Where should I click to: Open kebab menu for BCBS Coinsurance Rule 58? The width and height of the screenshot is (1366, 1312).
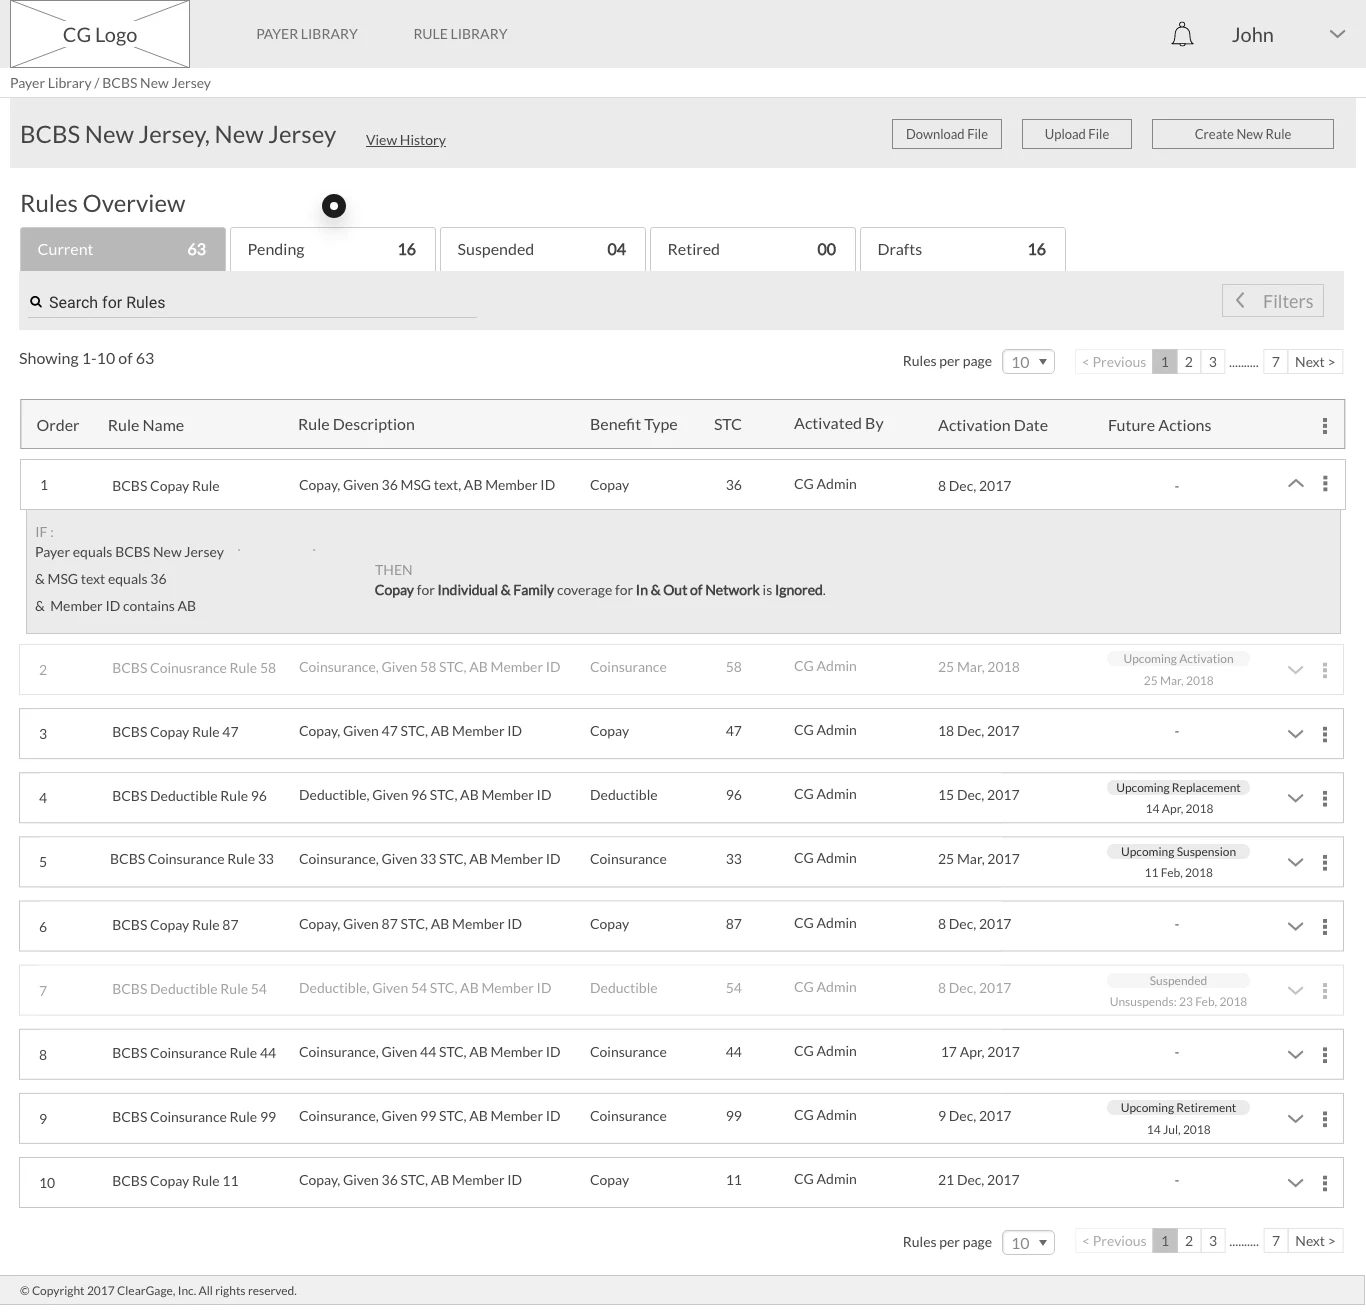click(x=1325, y=670)
